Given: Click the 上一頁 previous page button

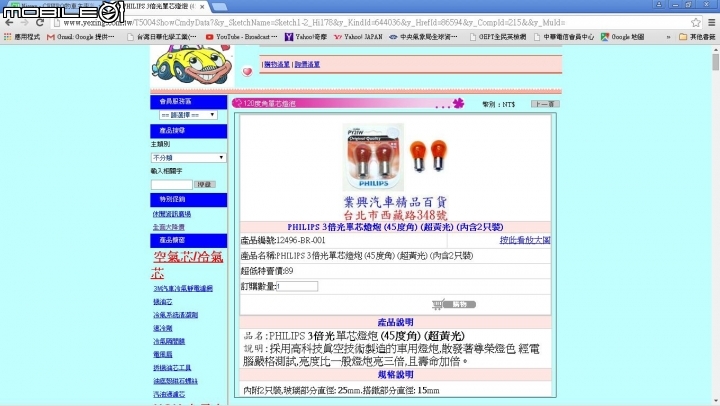Looking at the screenshot, I should (545, 104).
